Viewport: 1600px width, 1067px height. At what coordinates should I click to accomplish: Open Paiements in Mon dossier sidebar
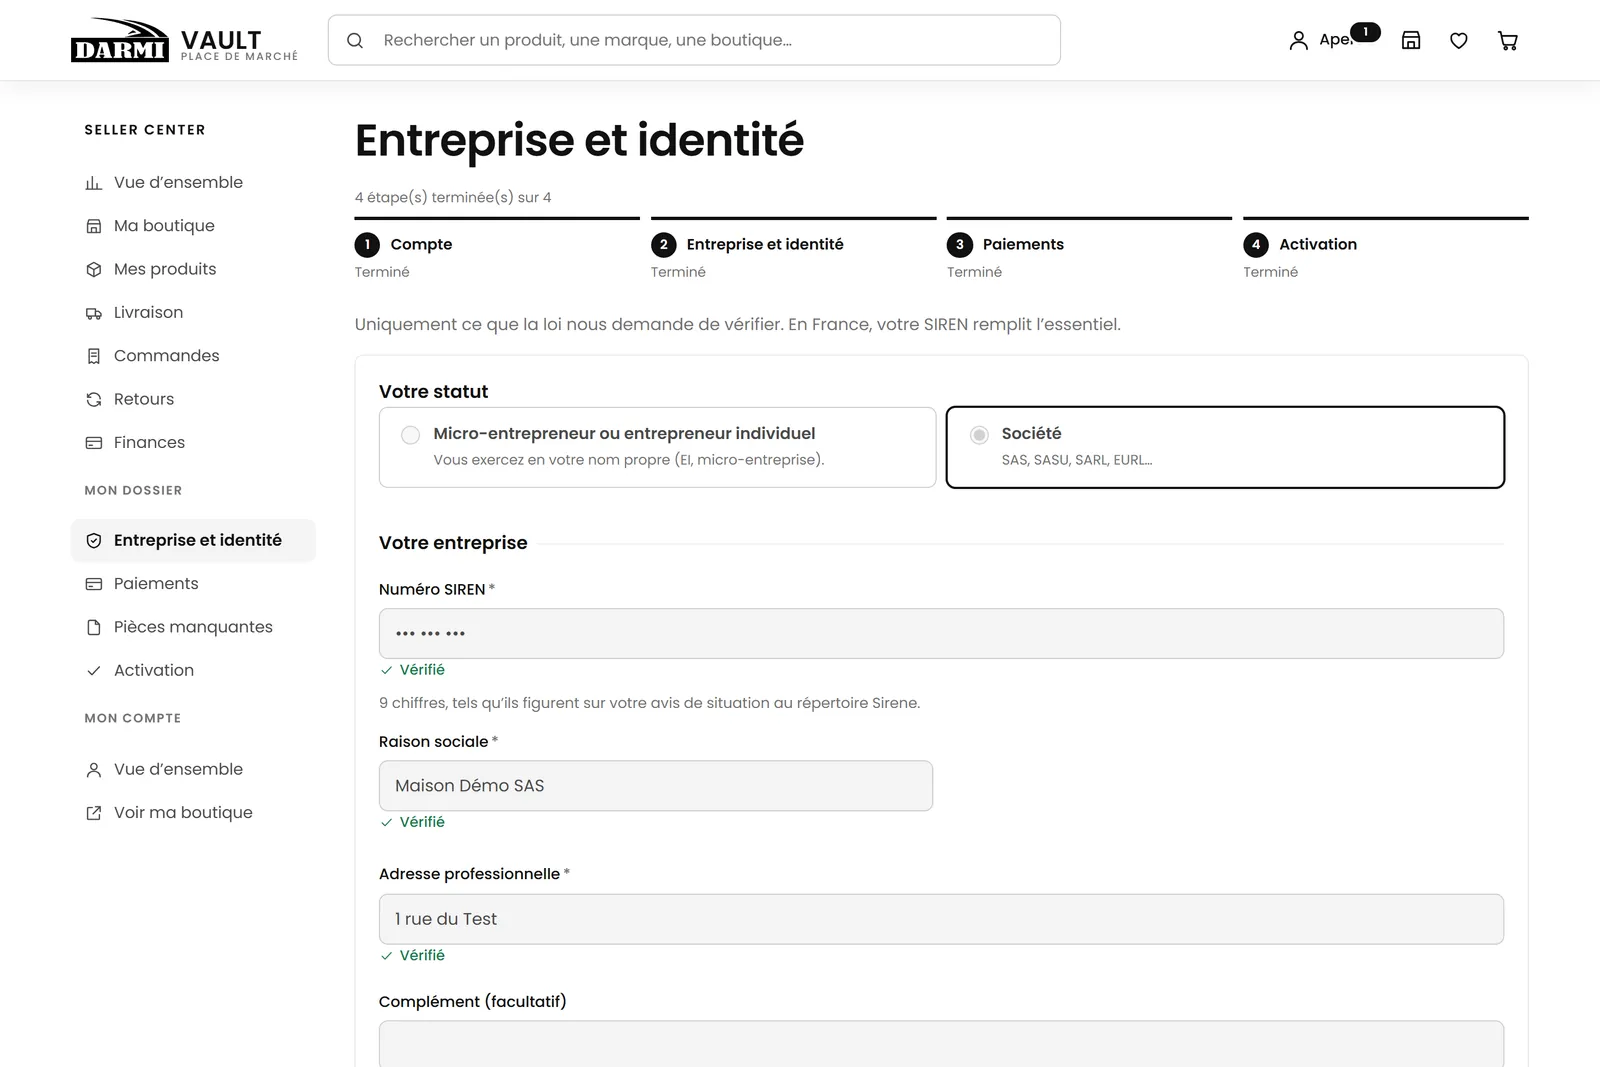click(x=193, y=584)
